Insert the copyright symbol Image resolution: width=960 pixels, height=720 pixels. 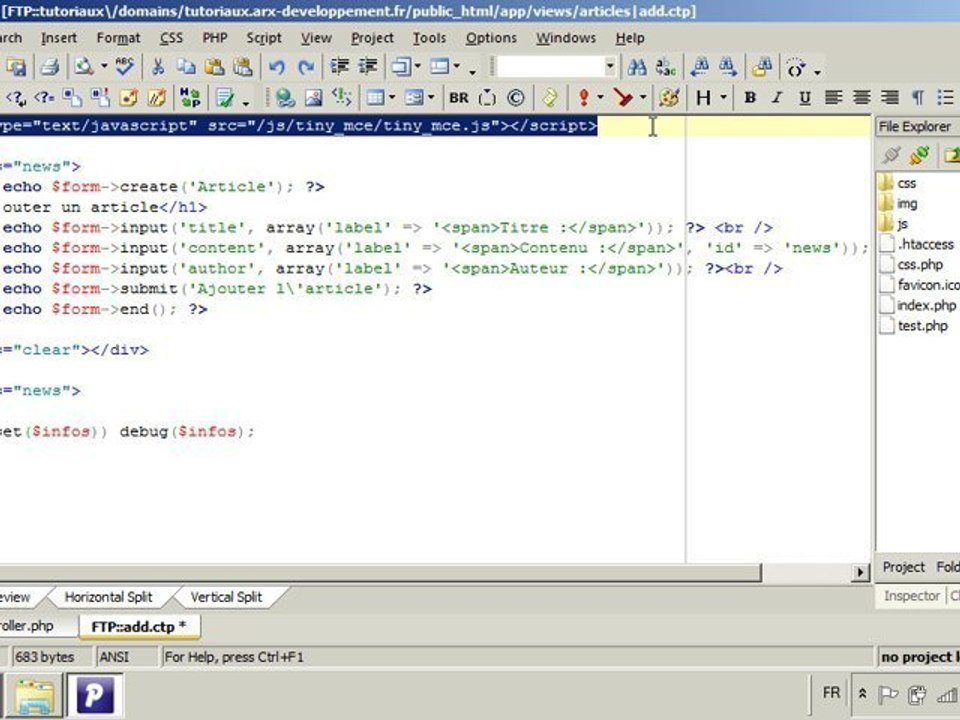click(516, 97)
